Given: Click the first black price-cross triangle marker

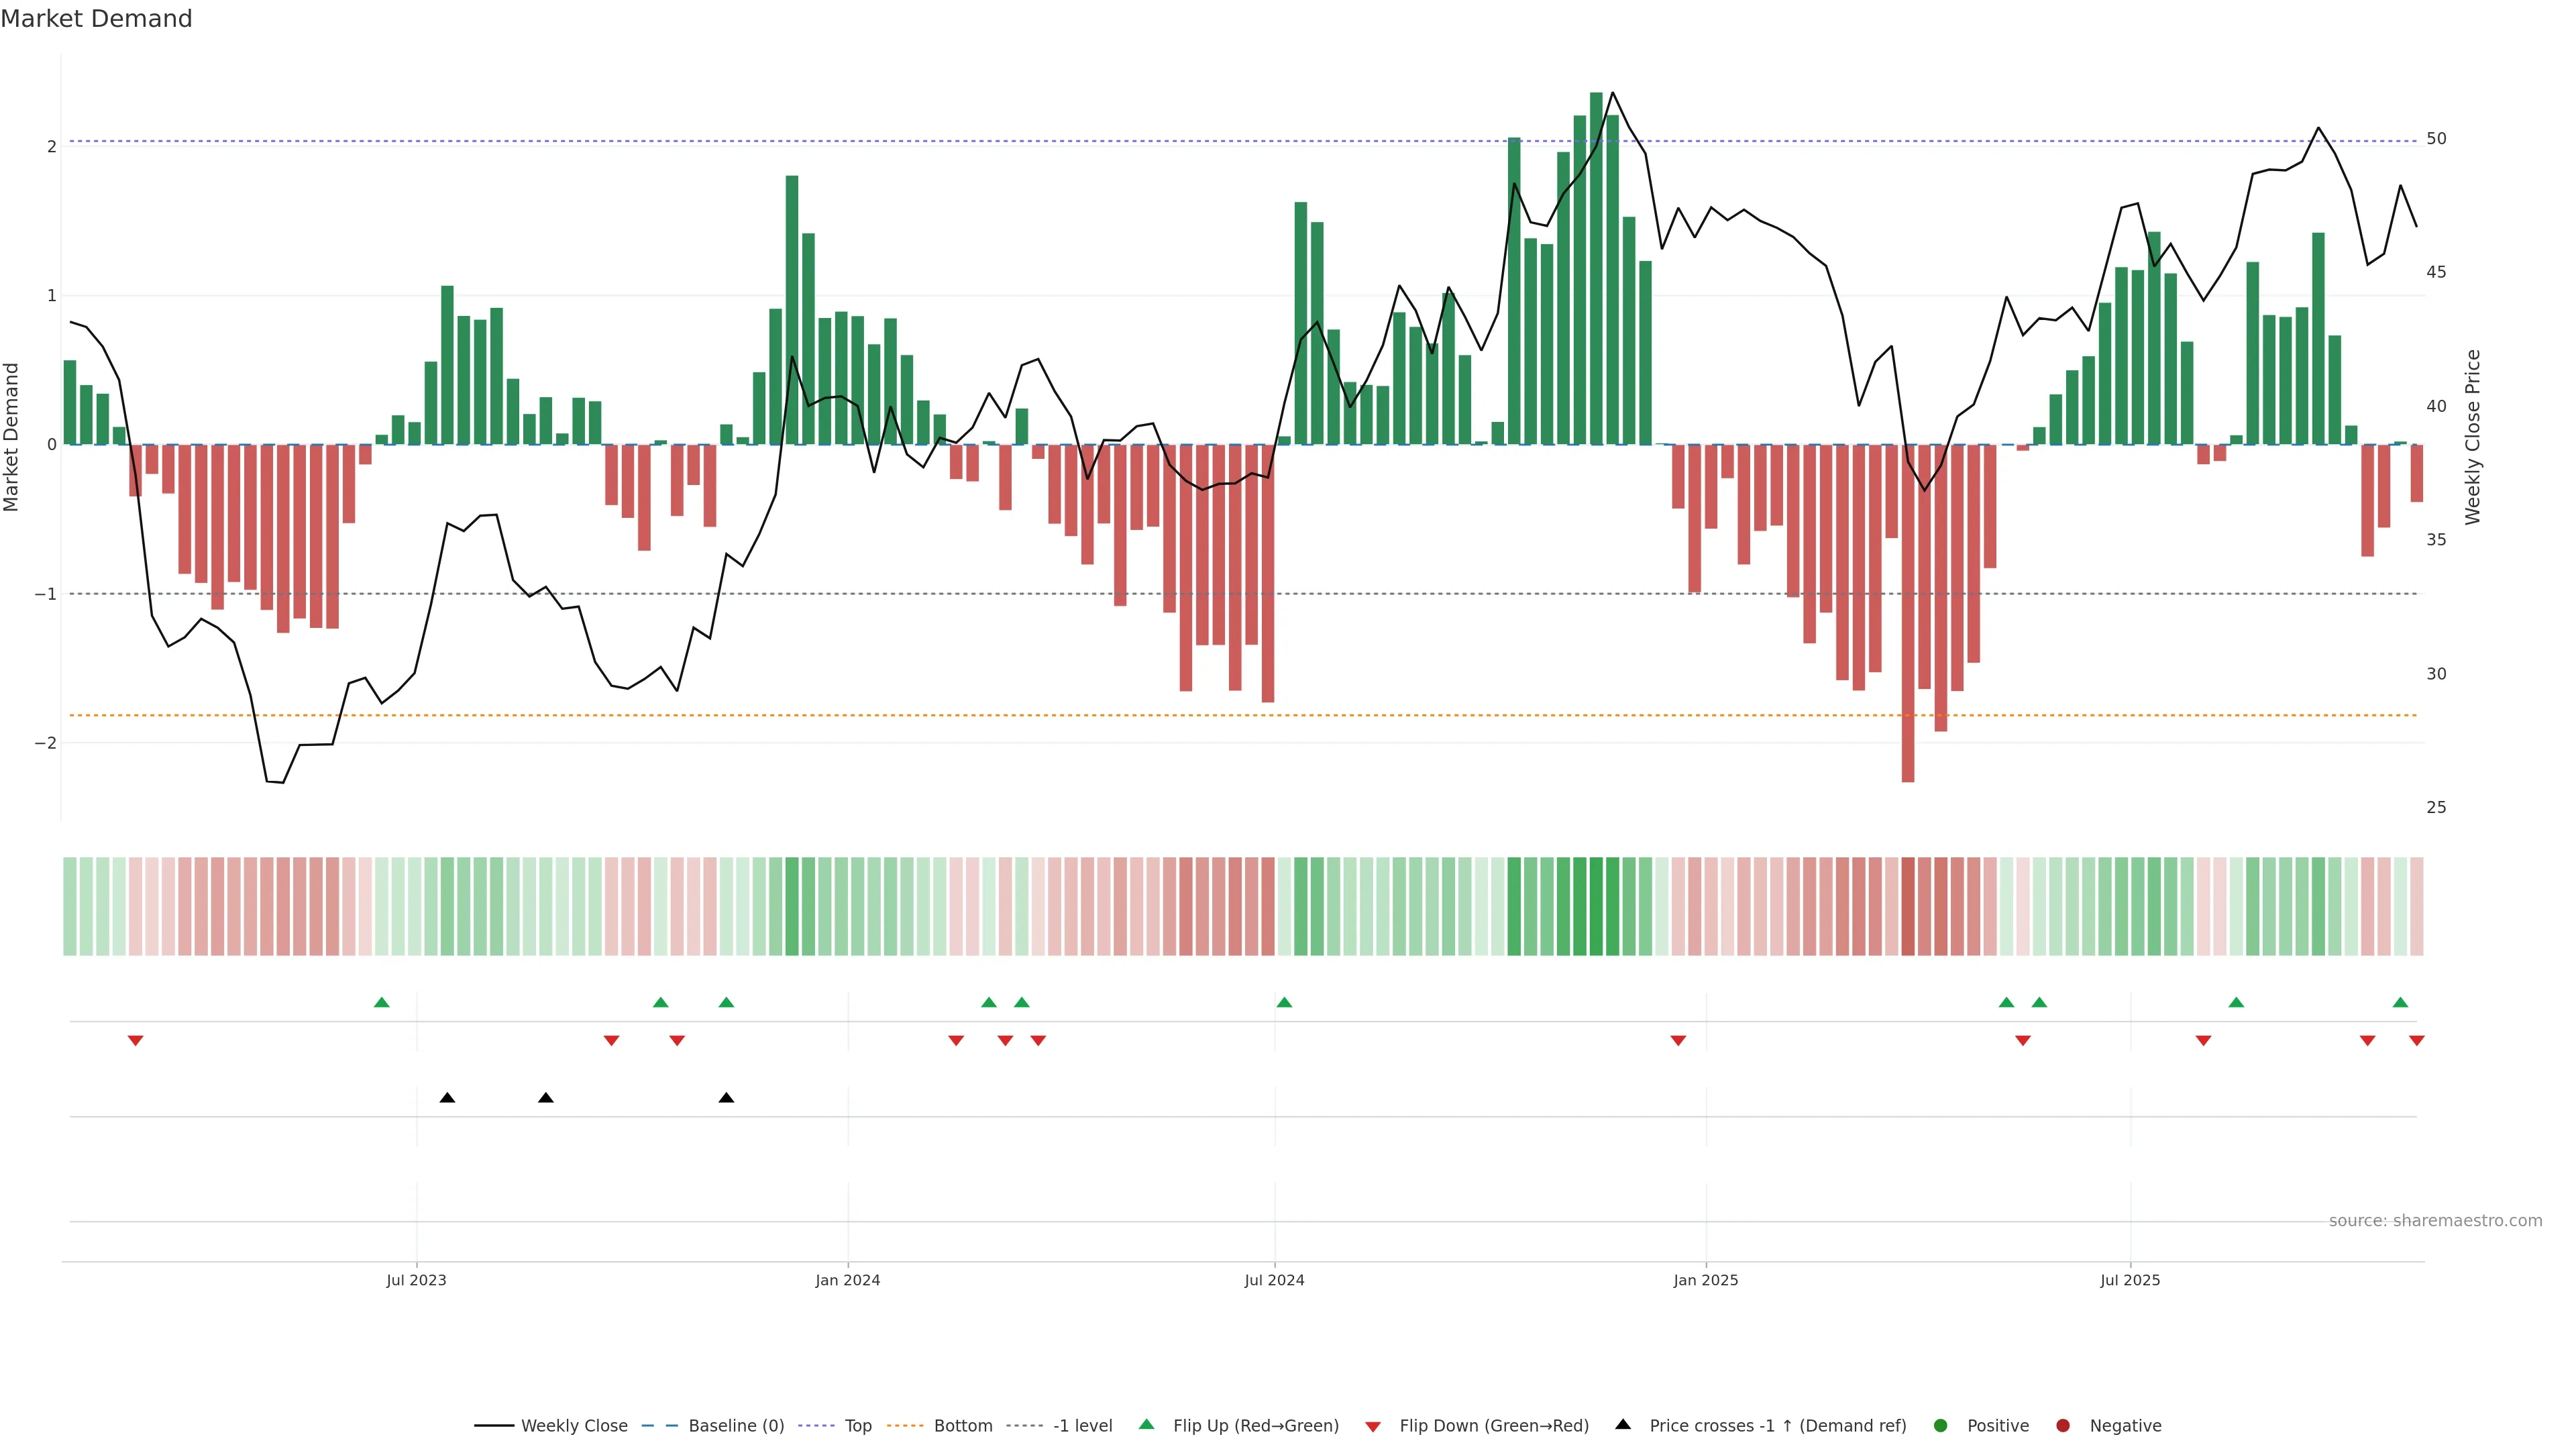Looking at the screenshot, I should [x=447, y=1098].
